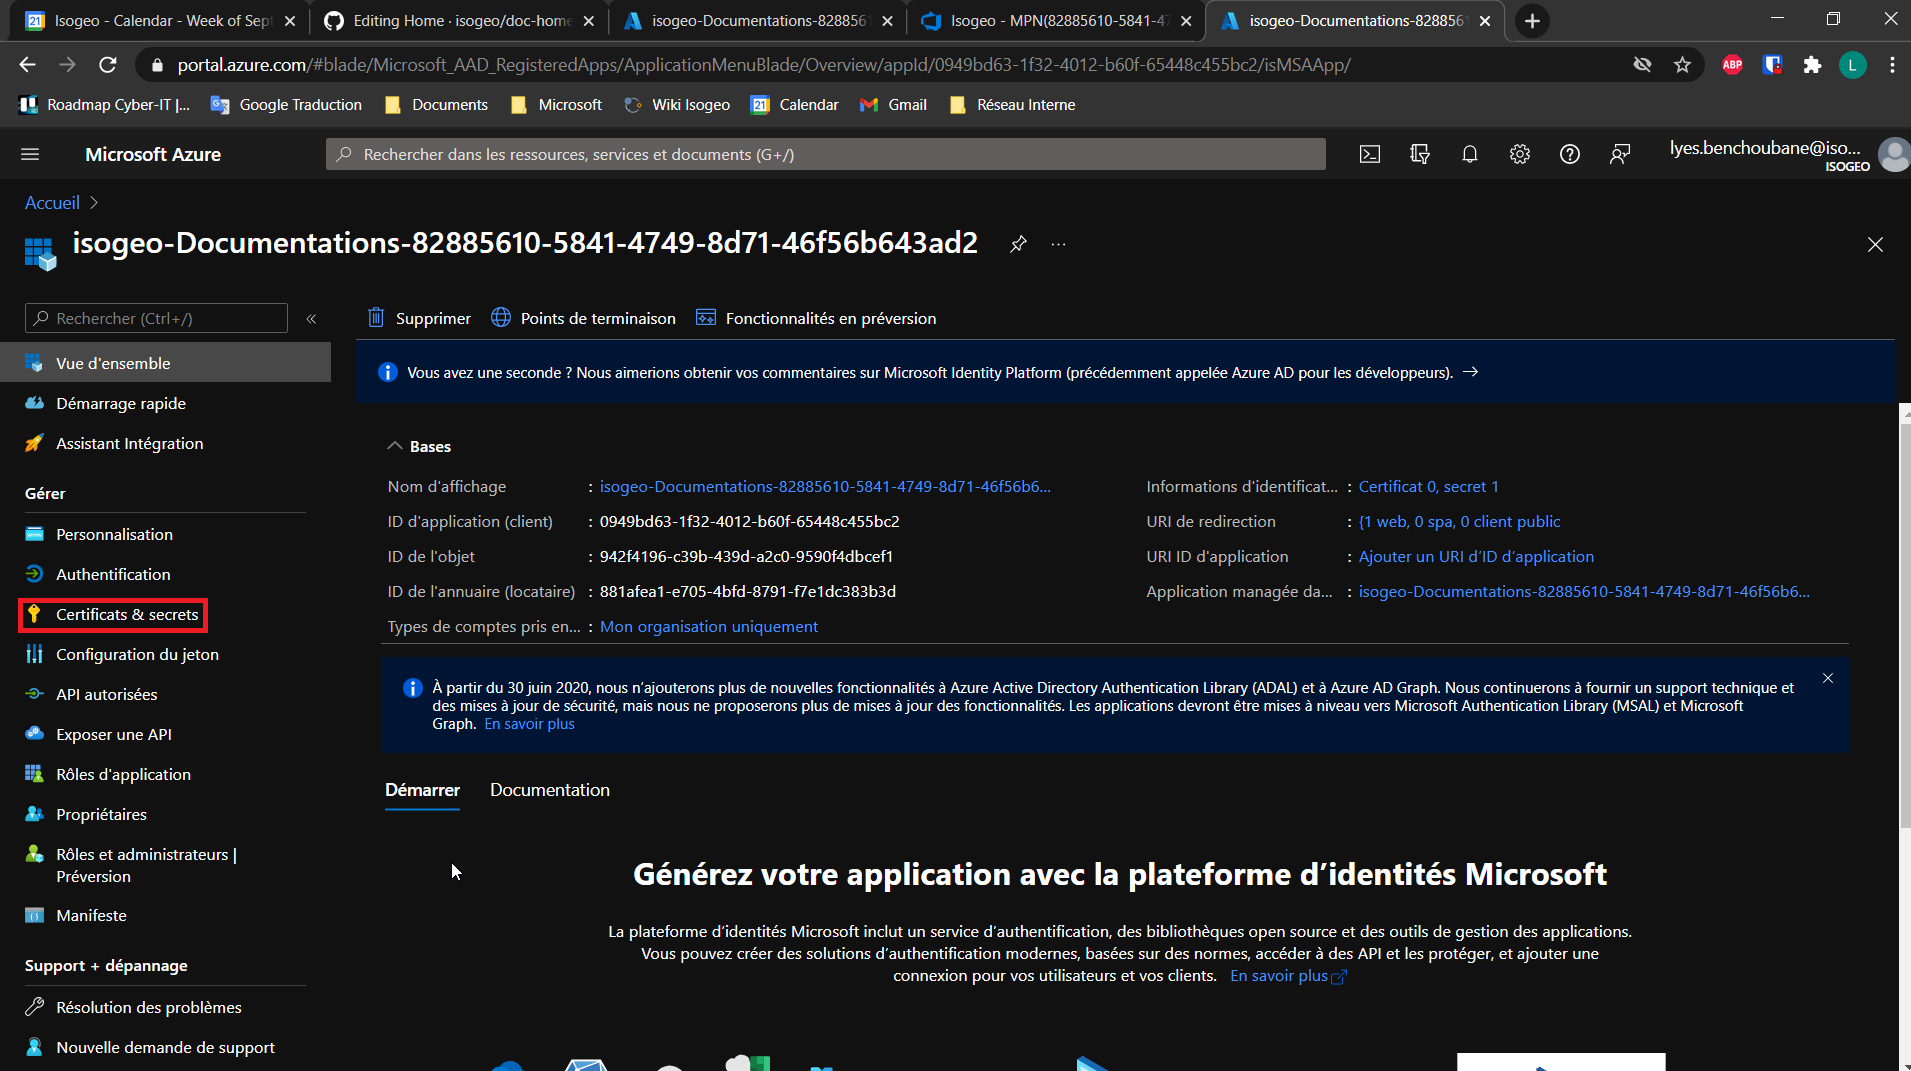Switch to Editing Home GitHub tab
1911x1071 pixels.
point(460,21)
